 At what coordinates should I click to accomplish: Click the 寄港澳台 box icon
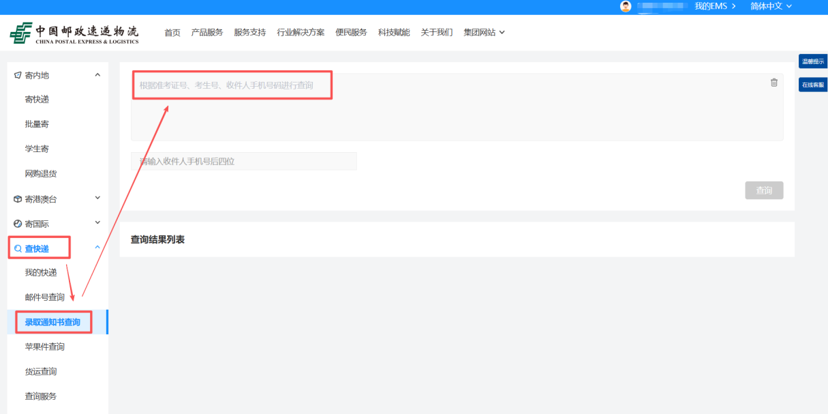click(17, 199)
